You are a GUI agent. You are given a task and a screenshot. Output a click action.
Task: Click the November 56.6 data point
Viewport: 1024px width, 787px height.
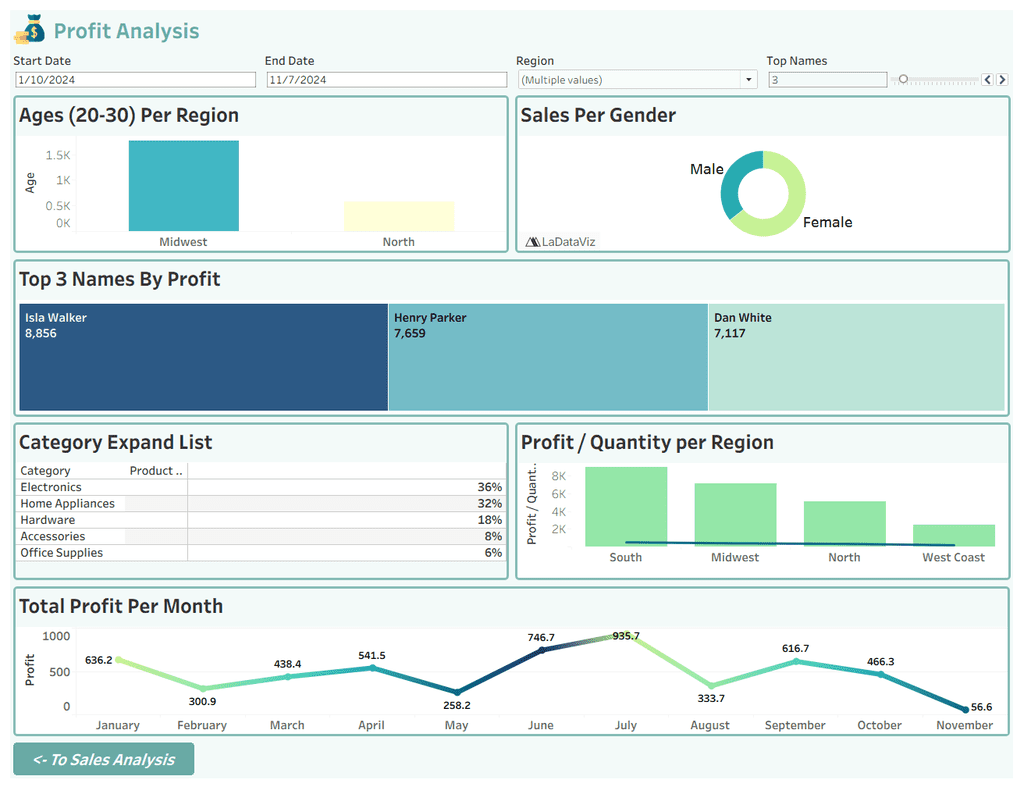pyautogui.click(x=965, y=709)
